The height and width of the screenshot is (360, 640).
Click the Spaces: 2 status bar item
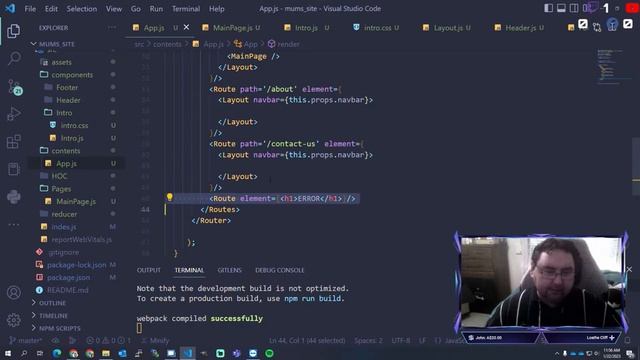coord(368,340)
